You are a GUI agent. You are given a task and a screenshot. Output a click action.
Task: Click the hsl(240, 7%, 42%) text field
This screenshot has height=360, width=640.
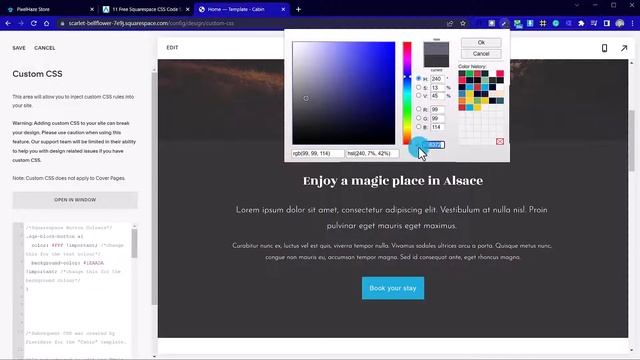372,153
